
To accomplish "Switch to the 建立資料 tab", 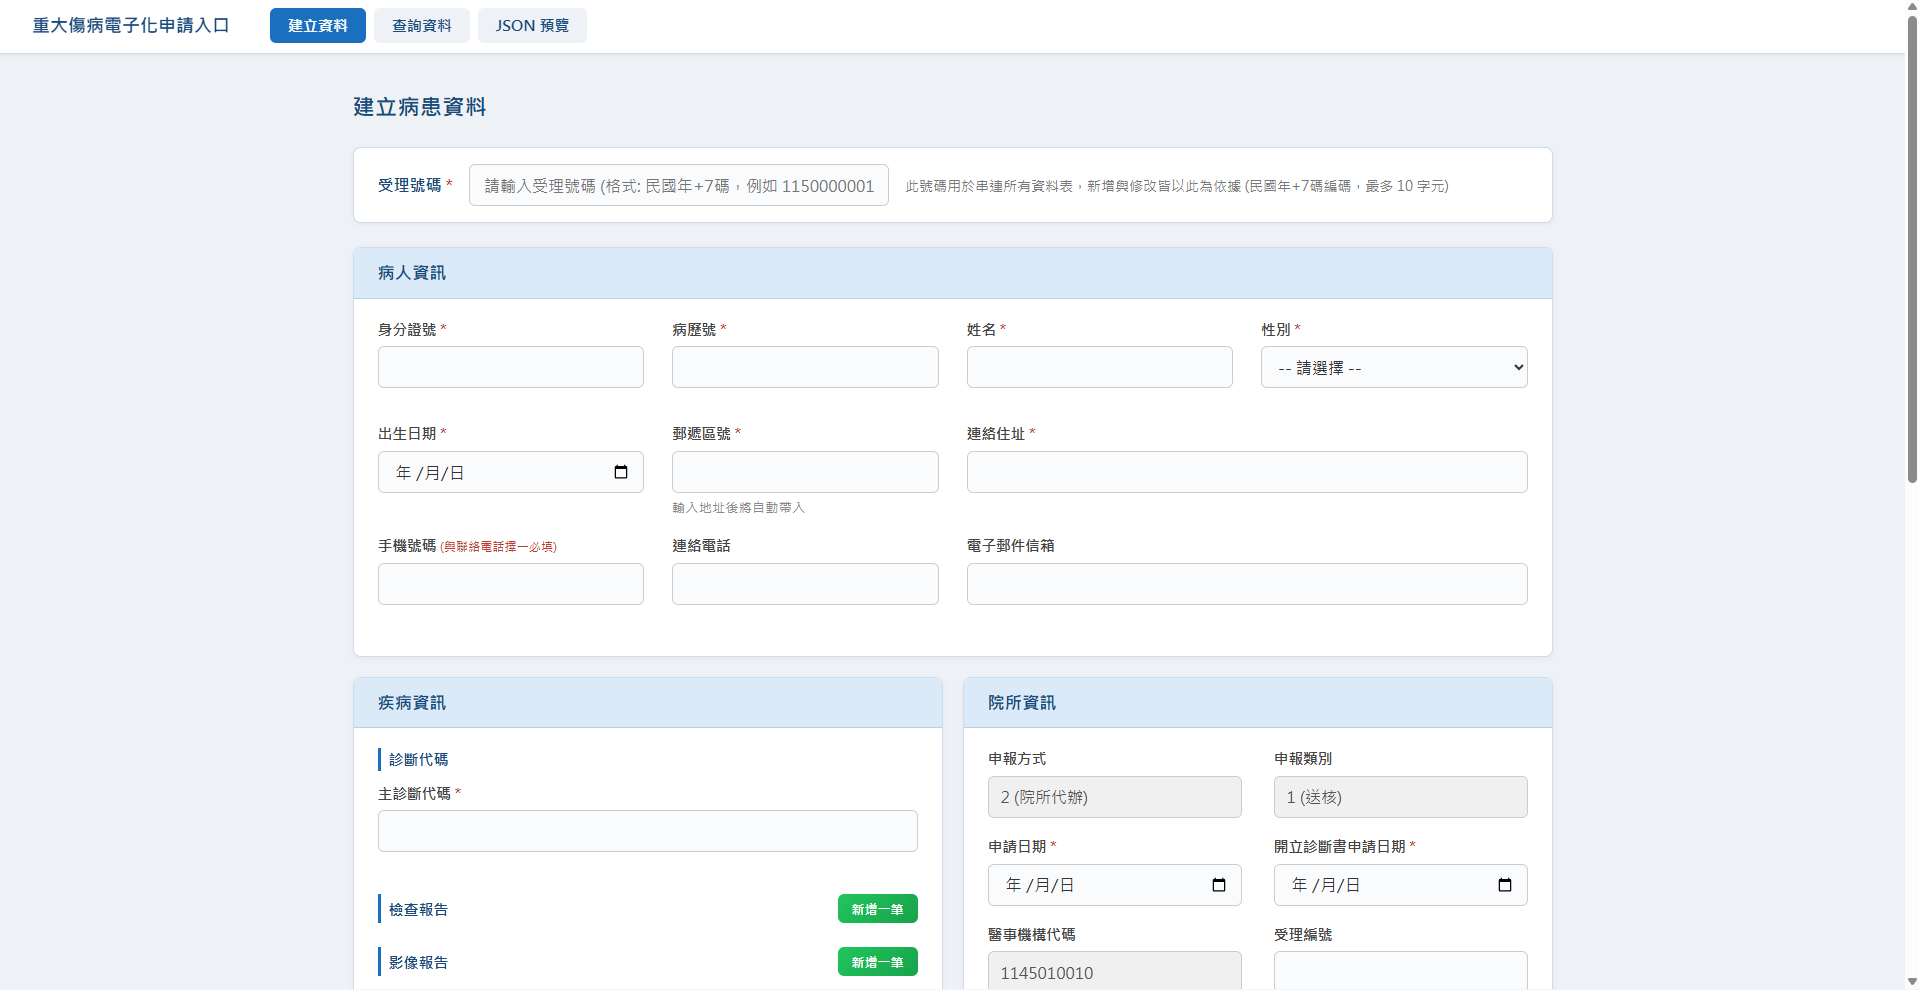I will pyautogui.click(x=318, y=26).
